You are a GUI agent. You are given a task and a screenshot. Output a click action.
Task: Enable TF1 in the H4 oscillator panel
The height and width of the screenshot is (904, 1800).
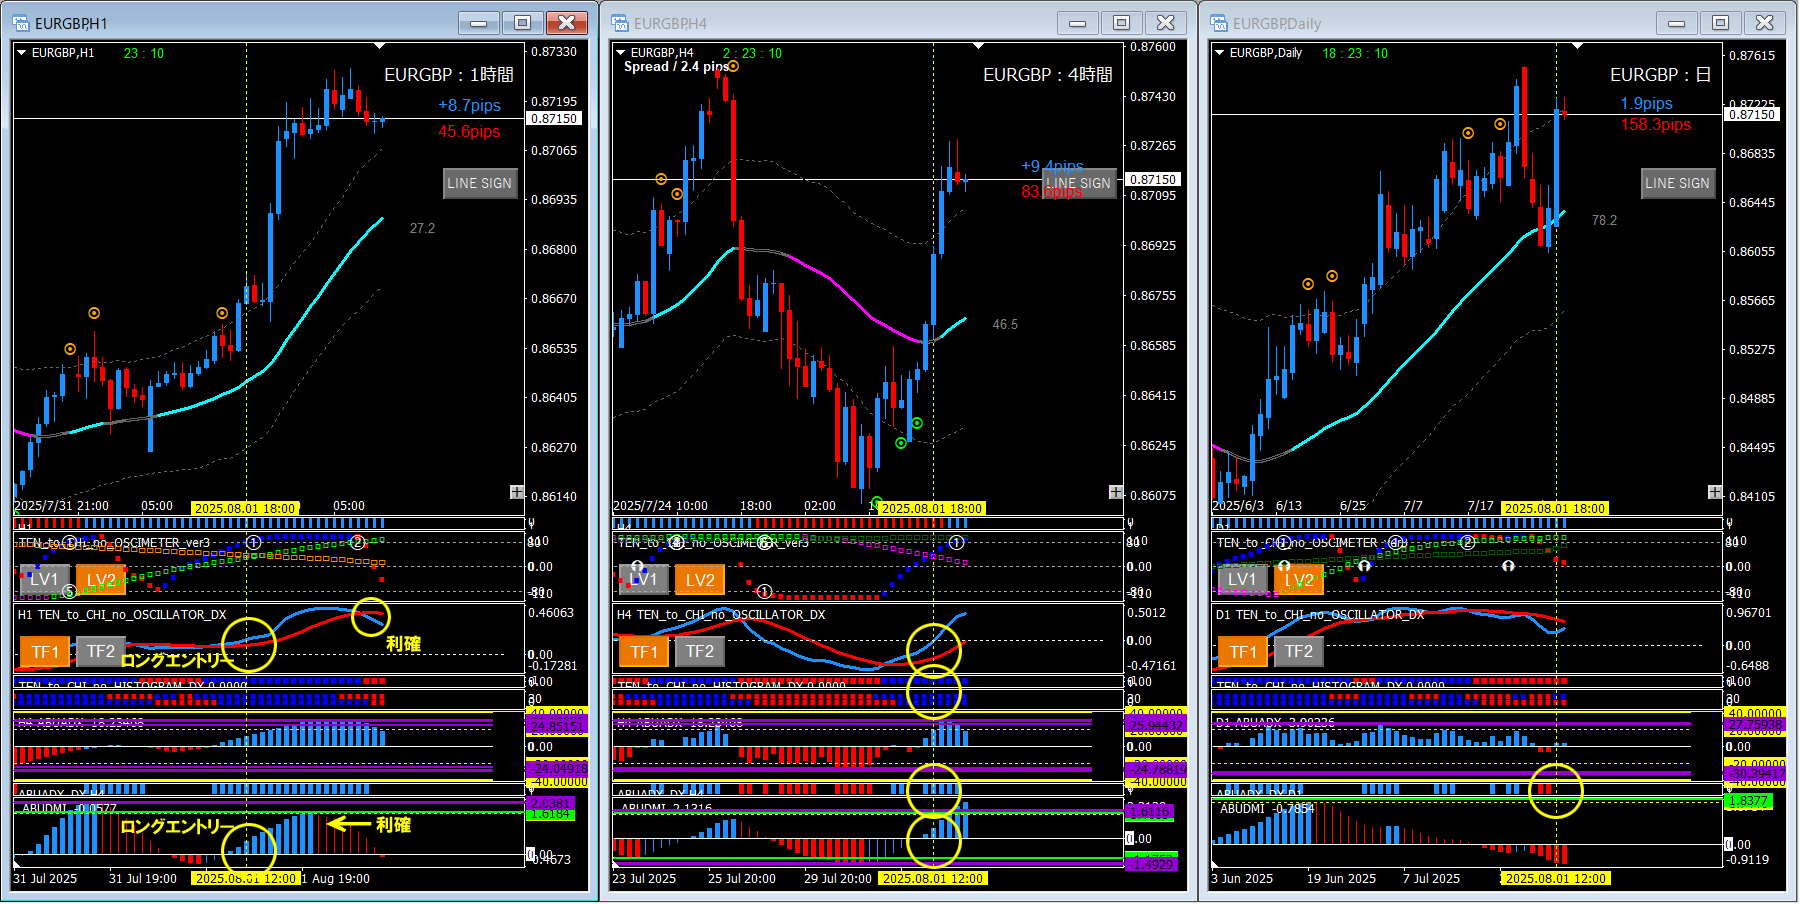(x=644, y=652)
